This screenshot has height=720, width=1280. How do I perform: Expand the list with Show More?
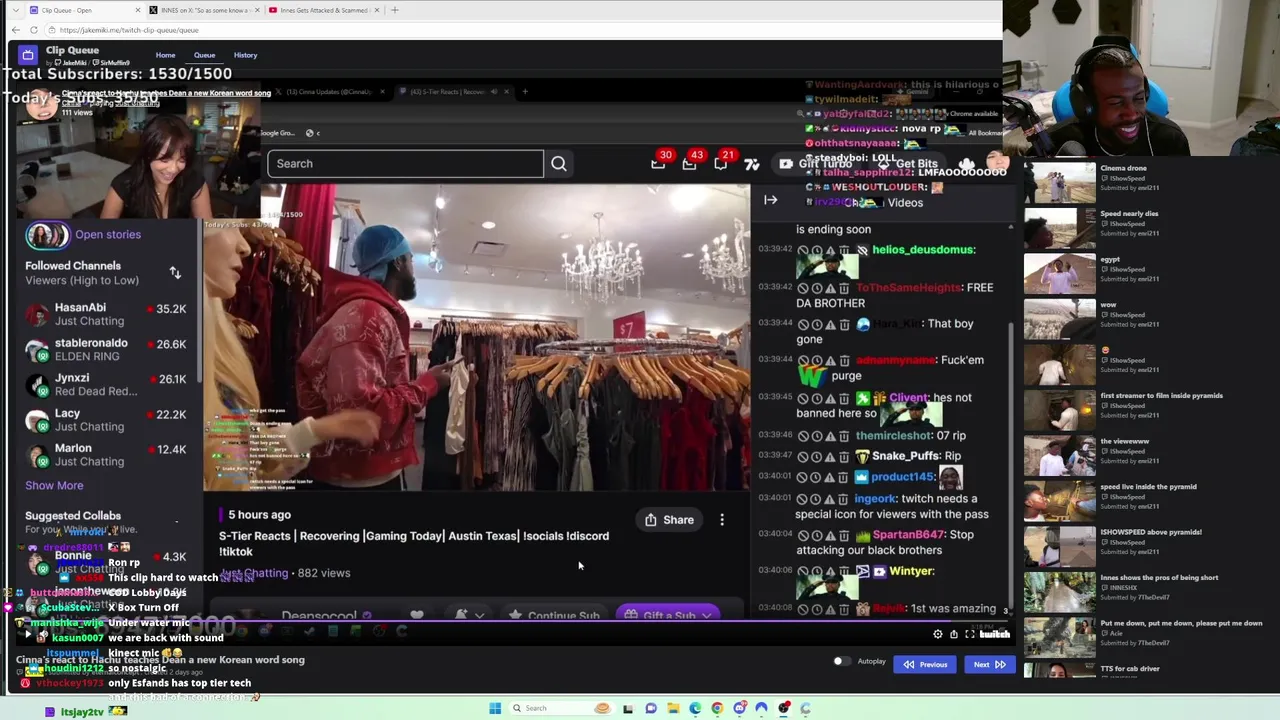click(x=54, y=486)
